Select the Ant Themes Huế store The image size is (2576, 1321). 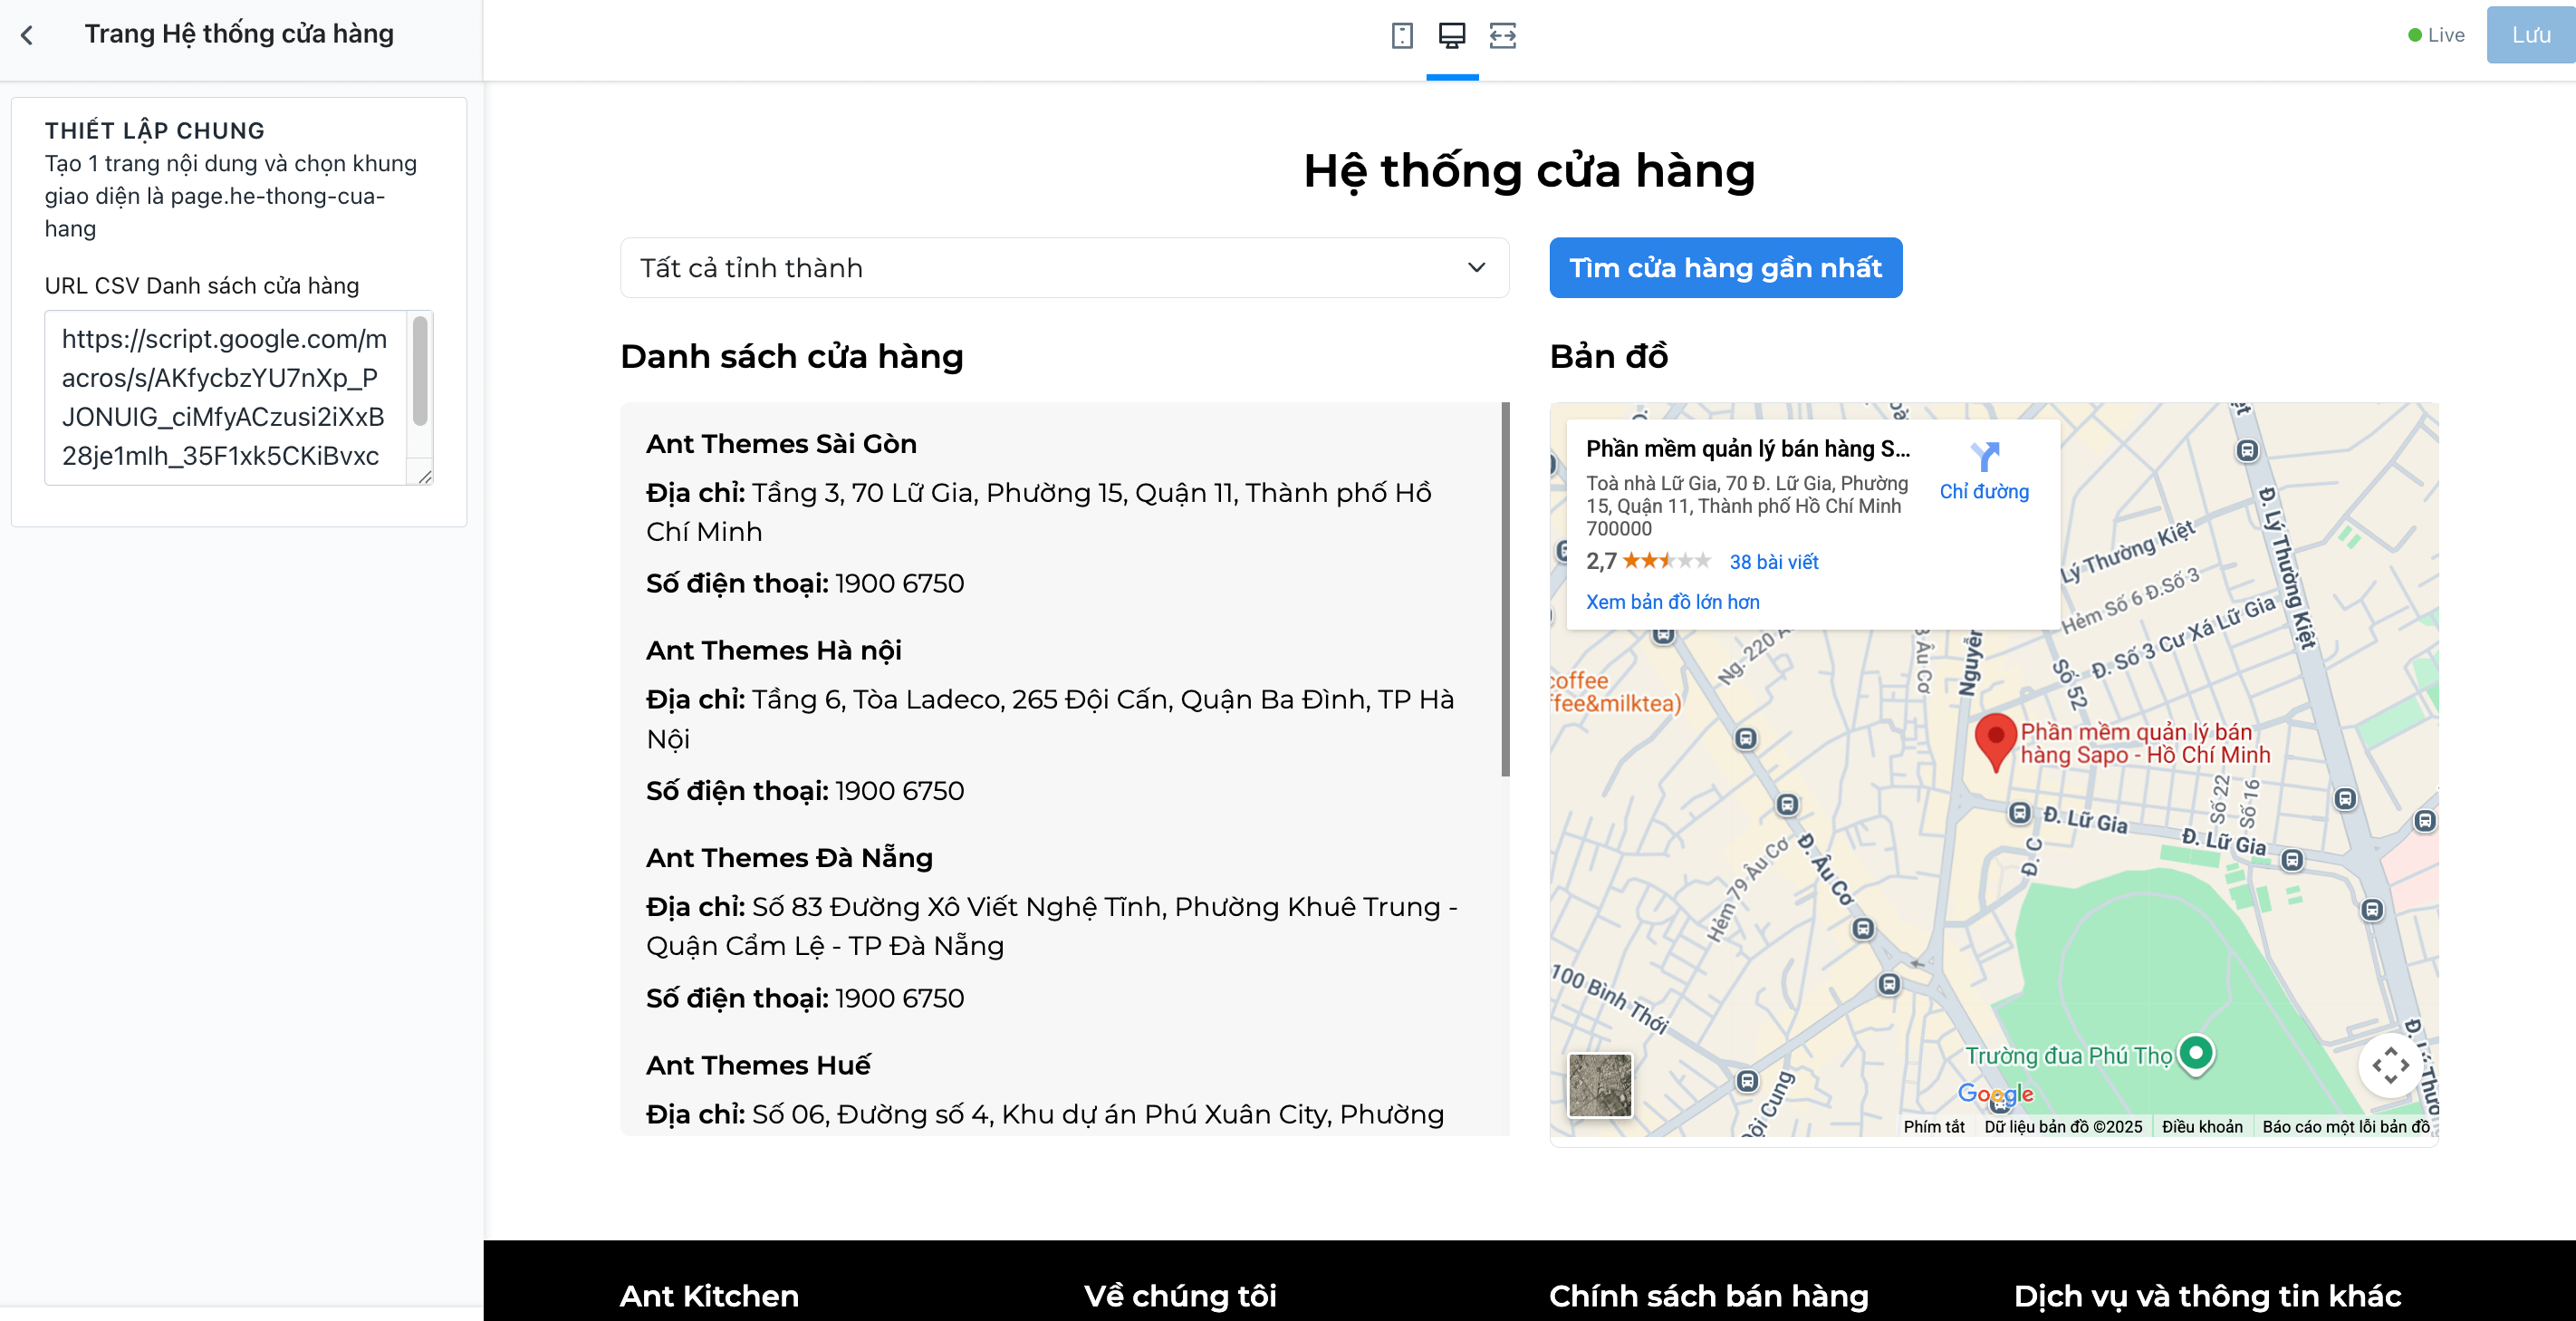click(758, 1065)
